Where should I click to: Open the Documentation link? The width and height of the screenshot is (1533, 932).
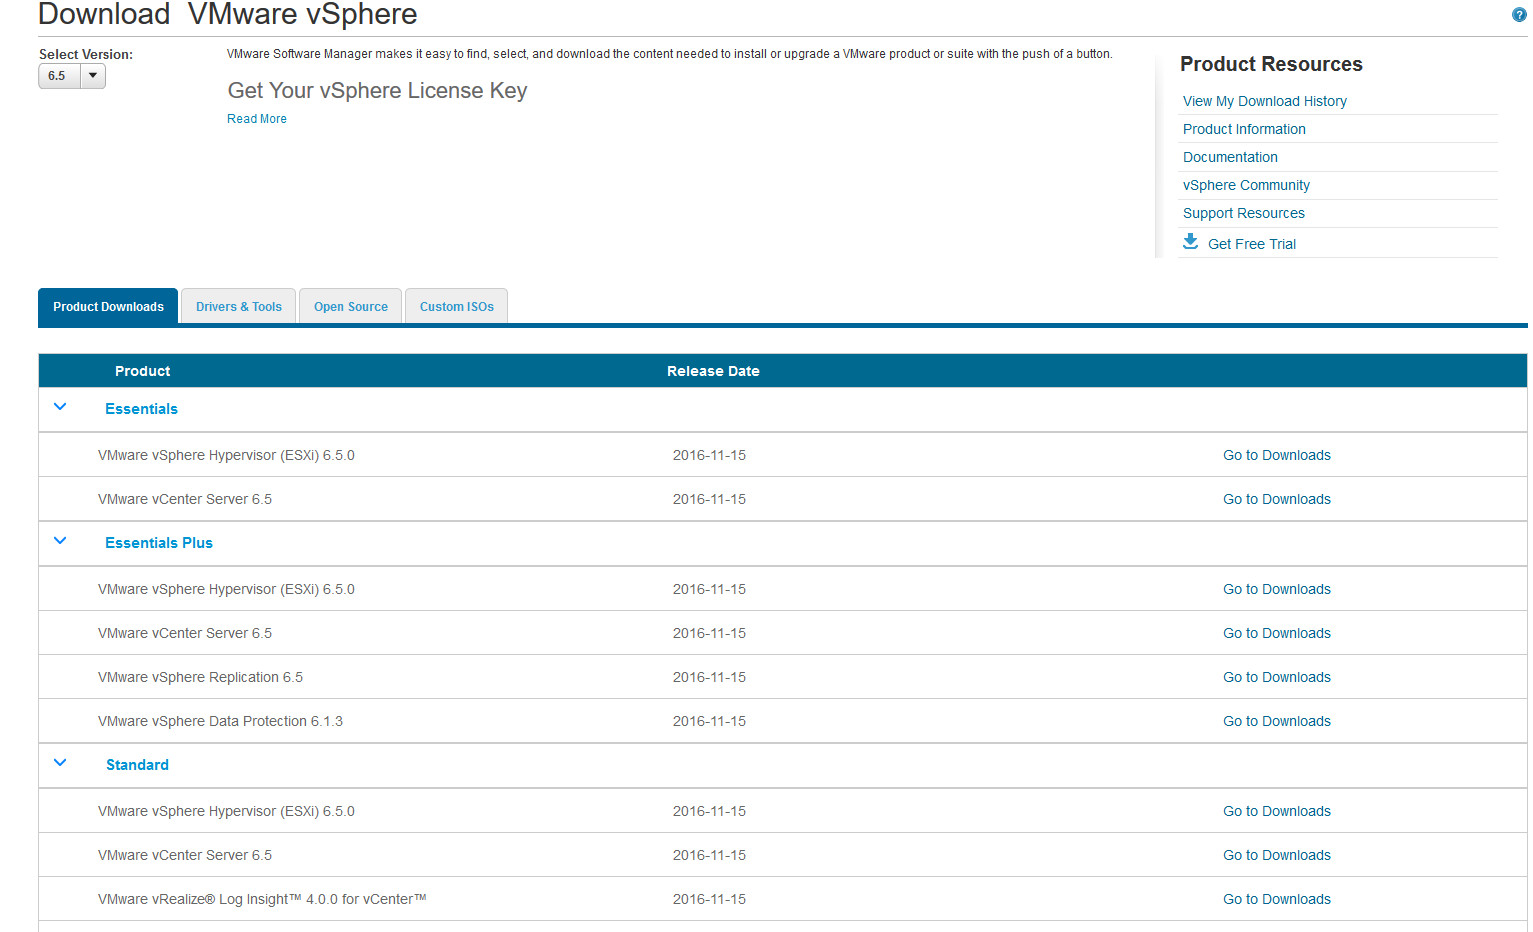click(x=1230, y=157)
